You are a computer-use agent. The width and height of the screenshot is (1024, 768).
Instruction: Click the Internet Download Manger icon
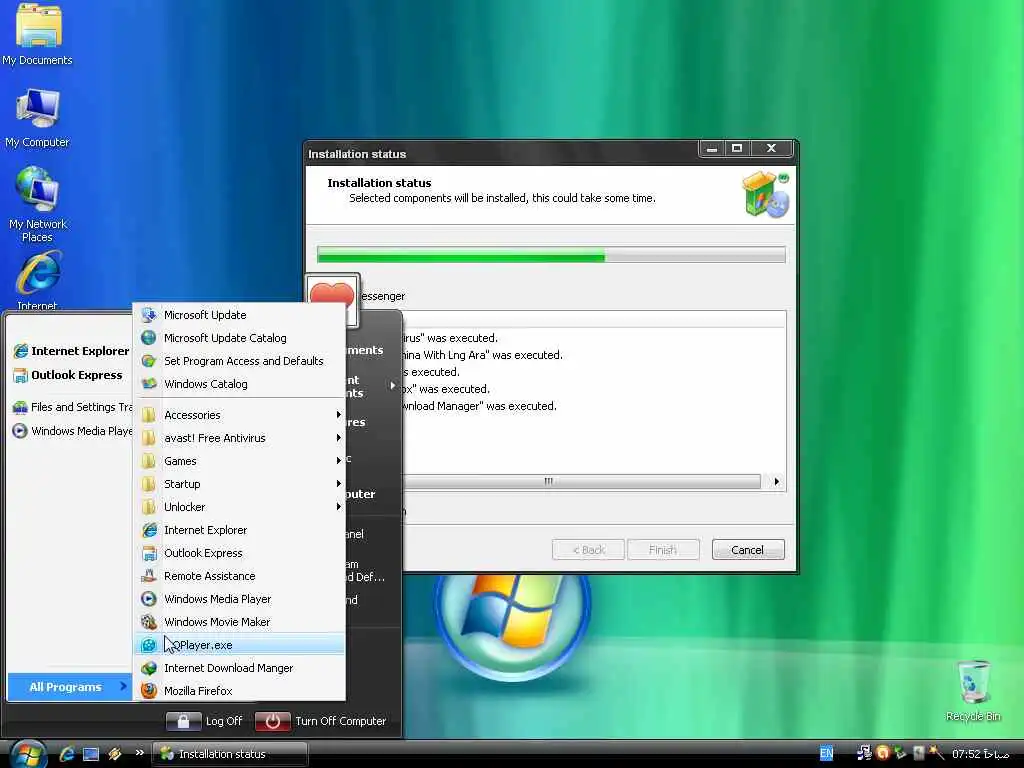(x=149, y=668)
